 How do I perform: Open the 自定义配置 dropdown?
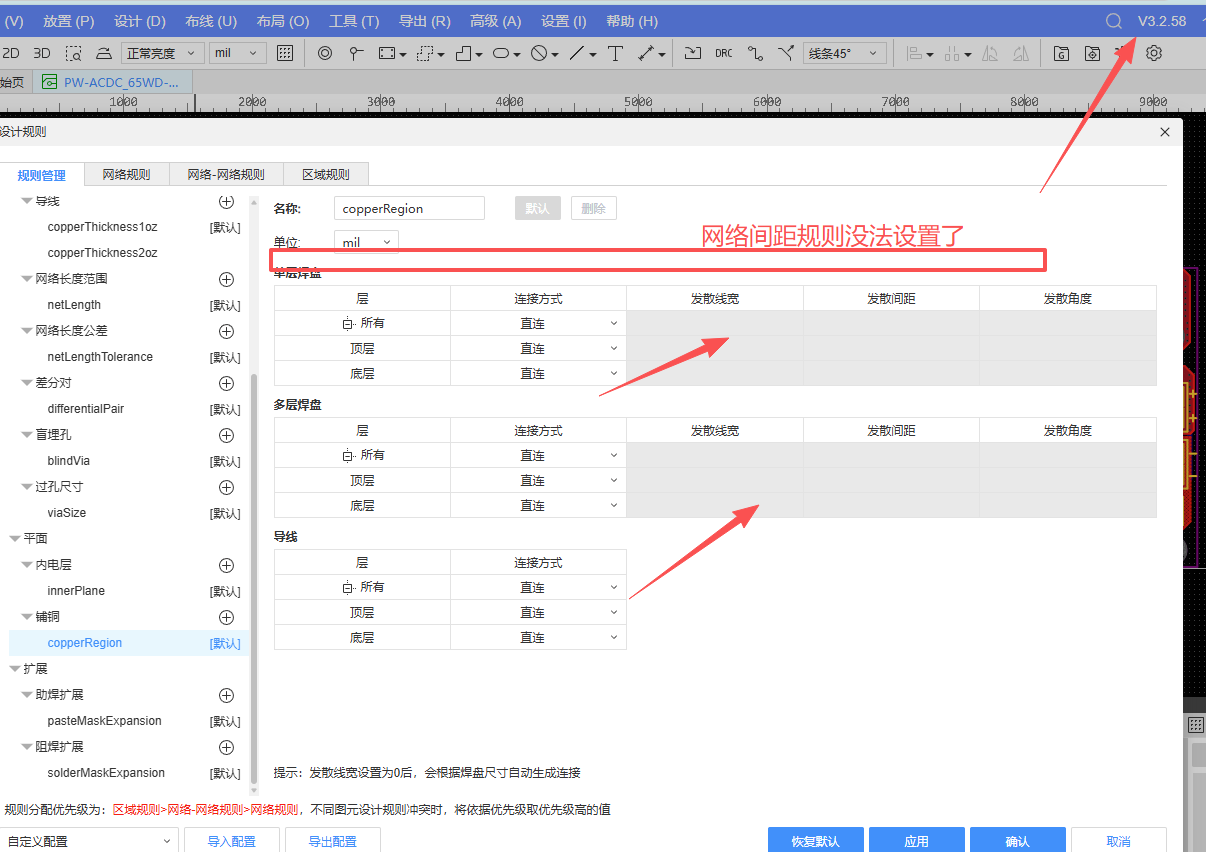[x=88, y=841]
